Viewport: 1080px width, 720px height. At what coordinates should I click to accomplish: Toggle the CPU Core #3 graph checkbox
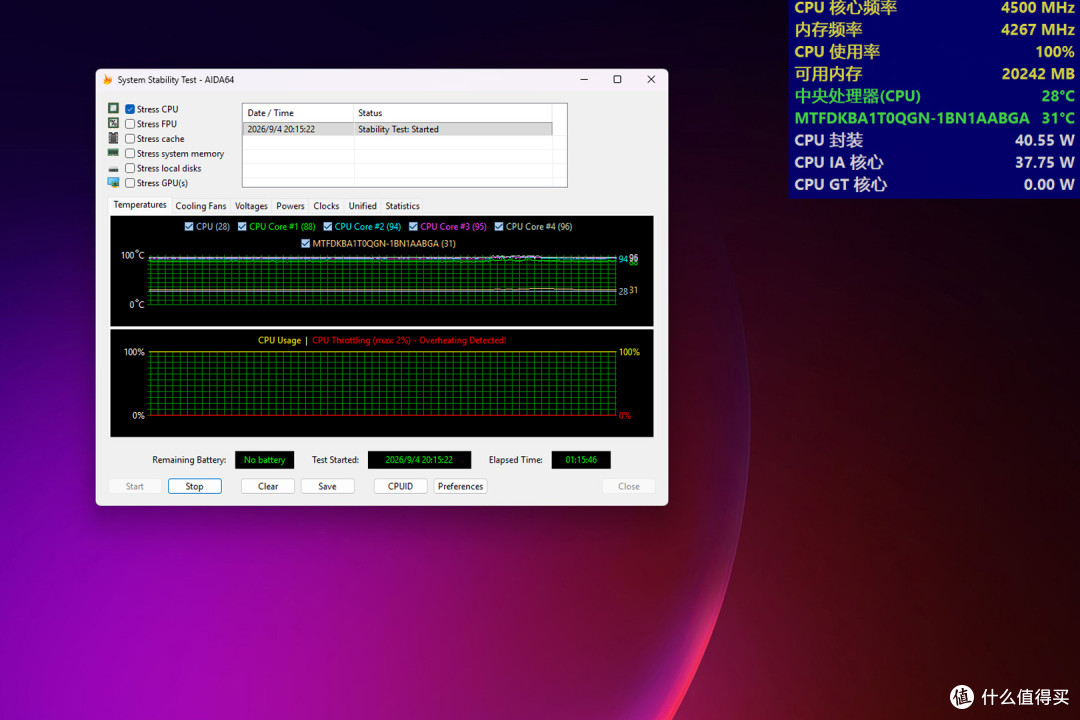click(x=413, y=227)
